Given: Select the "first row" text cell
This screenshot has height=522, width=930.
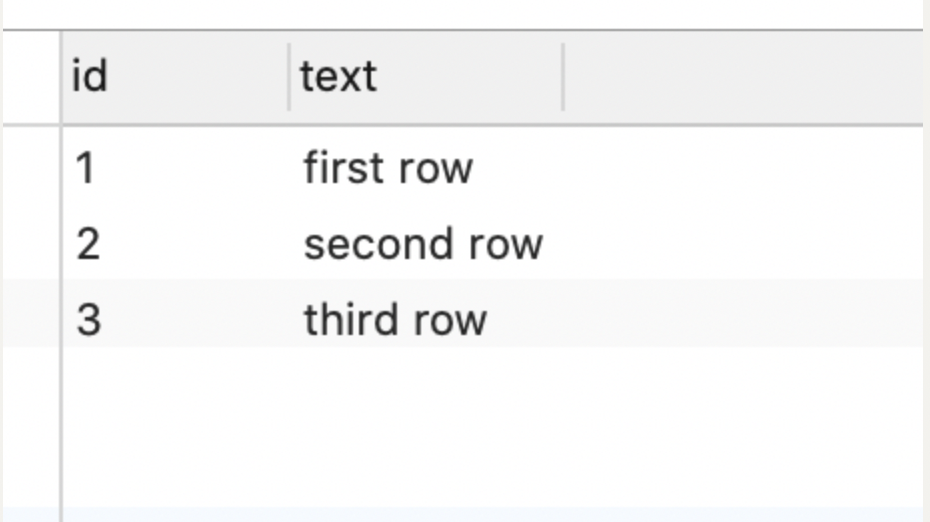Looking at the screenshot, I should (x=426, y=168).
